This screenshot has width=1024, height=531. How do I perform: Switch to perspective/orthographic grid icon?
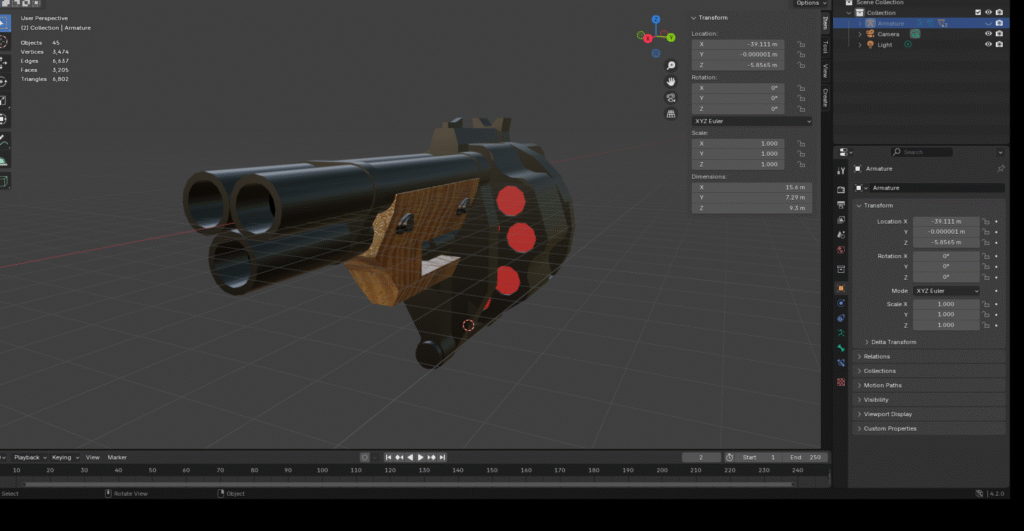(x=670, y=114)
